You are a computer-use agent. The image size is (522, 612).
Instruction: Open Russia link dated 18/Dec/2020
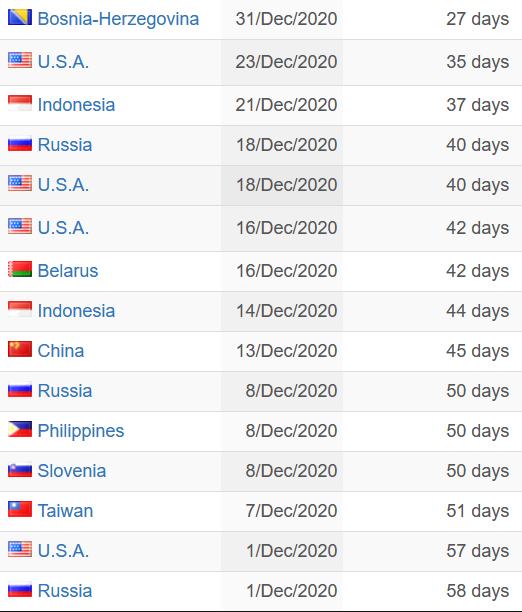pos(65,145)
